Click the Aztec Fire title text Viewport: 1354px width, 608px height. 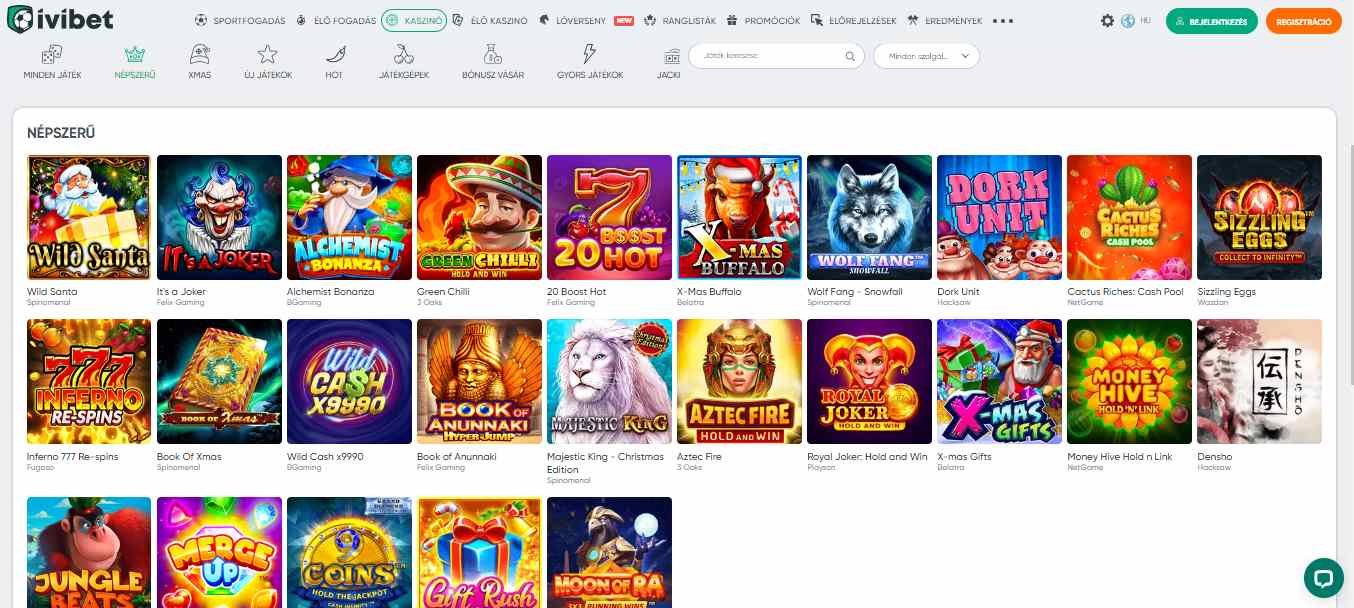click(699, 456)
